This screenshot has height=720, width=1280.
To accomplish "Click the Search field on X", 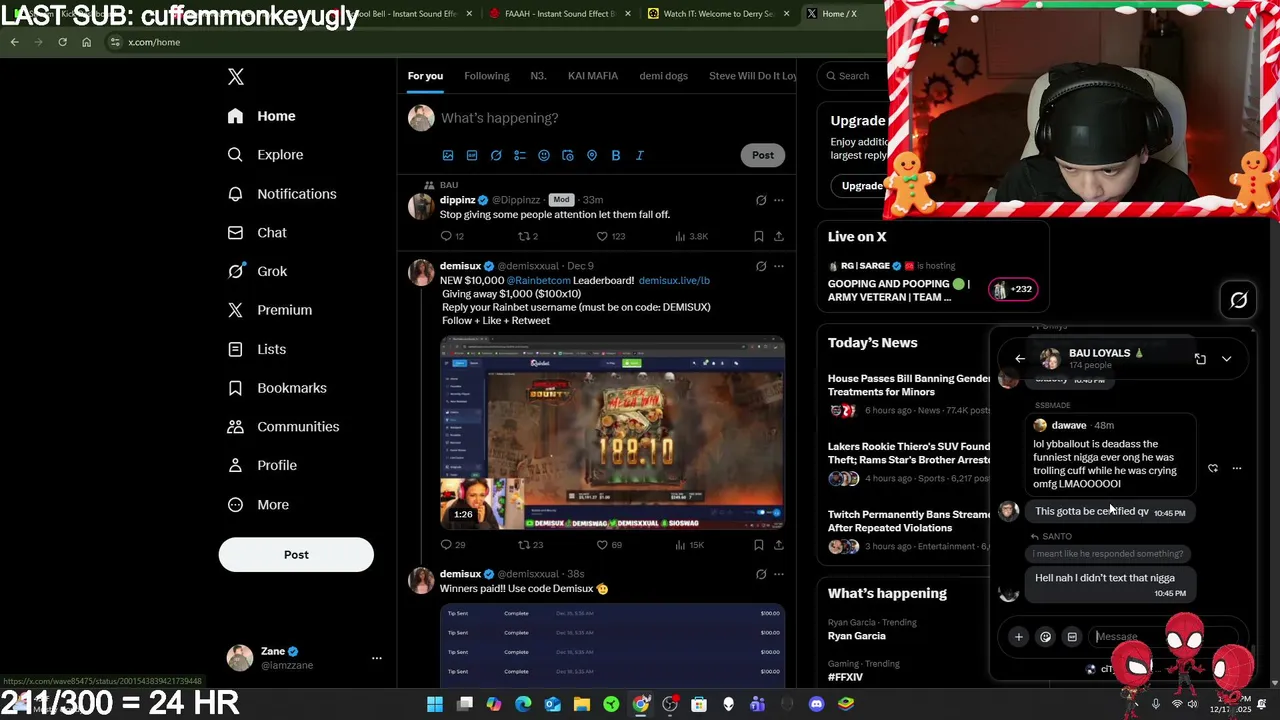I will pyautogui.click(x=852, y=76).
